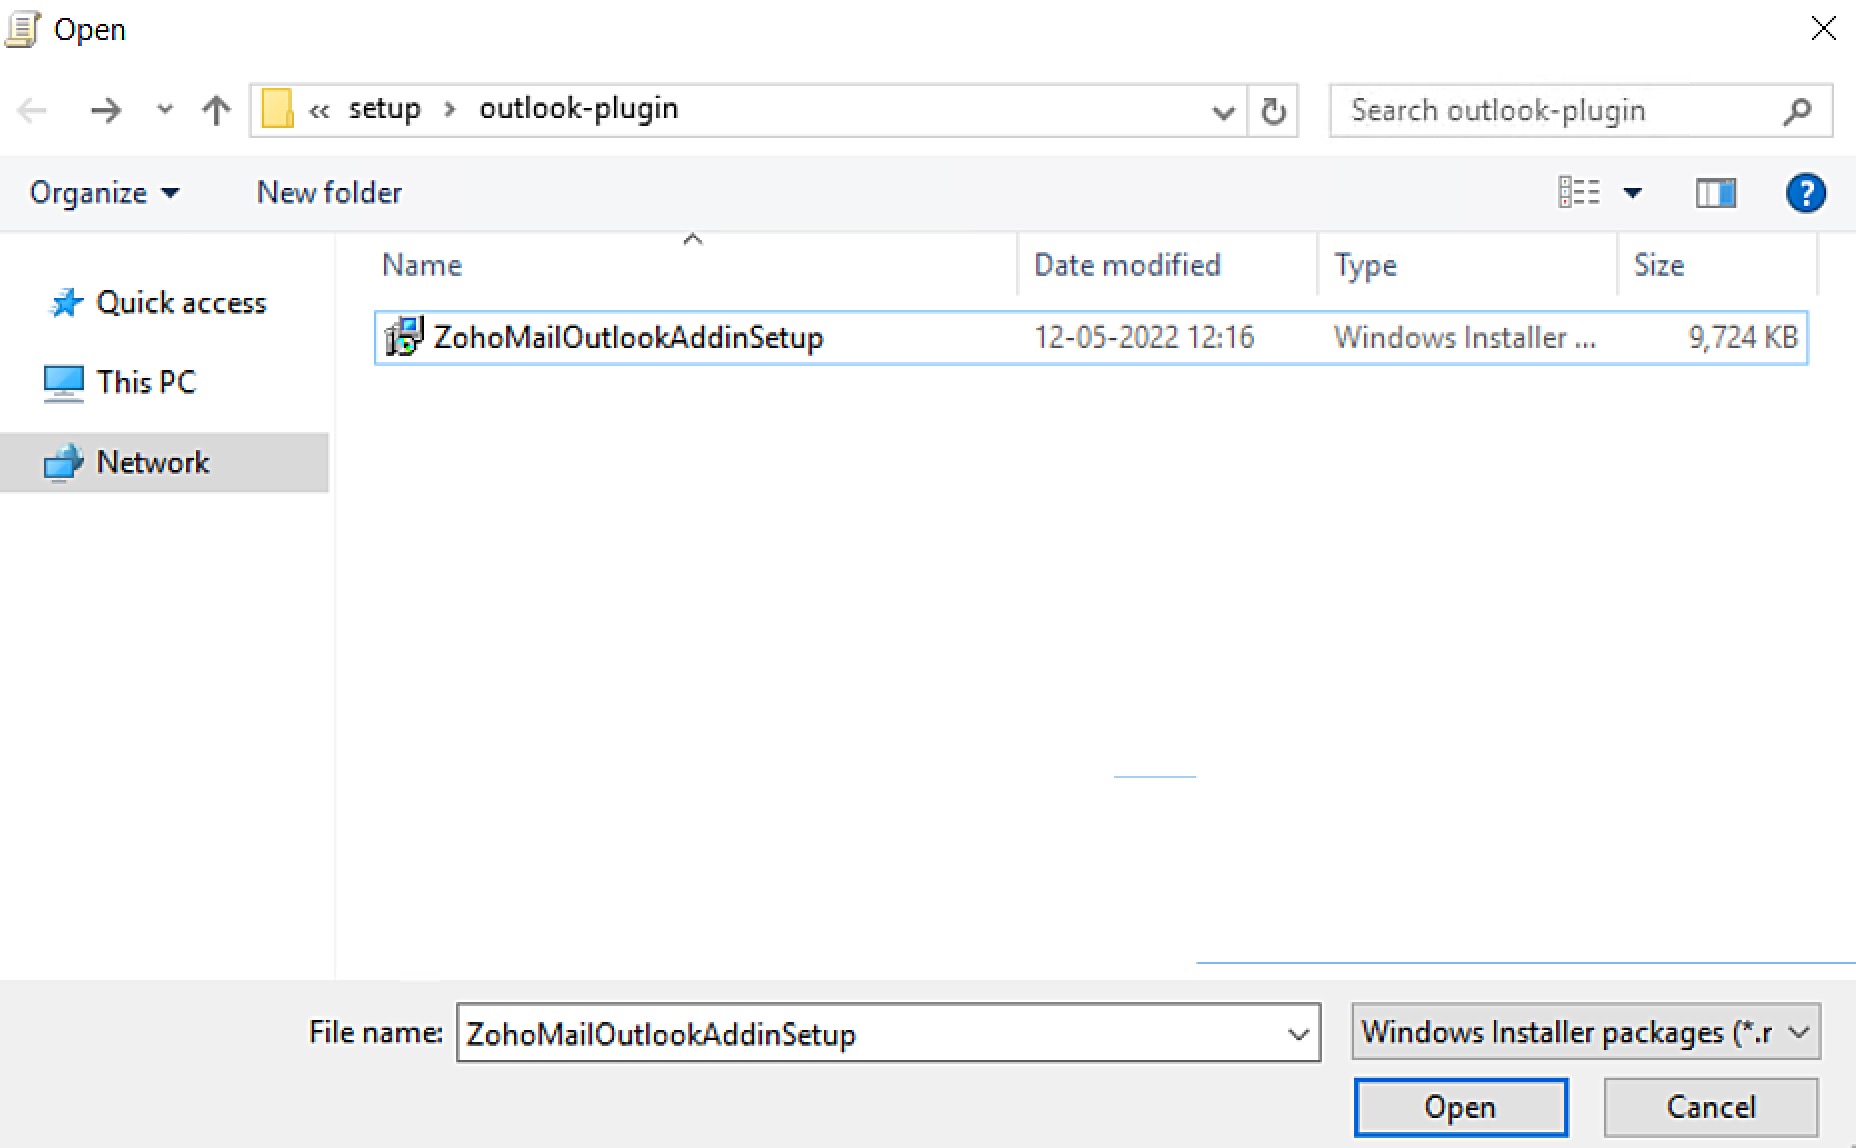Click the folder icon in address bar
Image resolution: width=1856 pixels, height=1148 pixels.
(x=277, y=109)
